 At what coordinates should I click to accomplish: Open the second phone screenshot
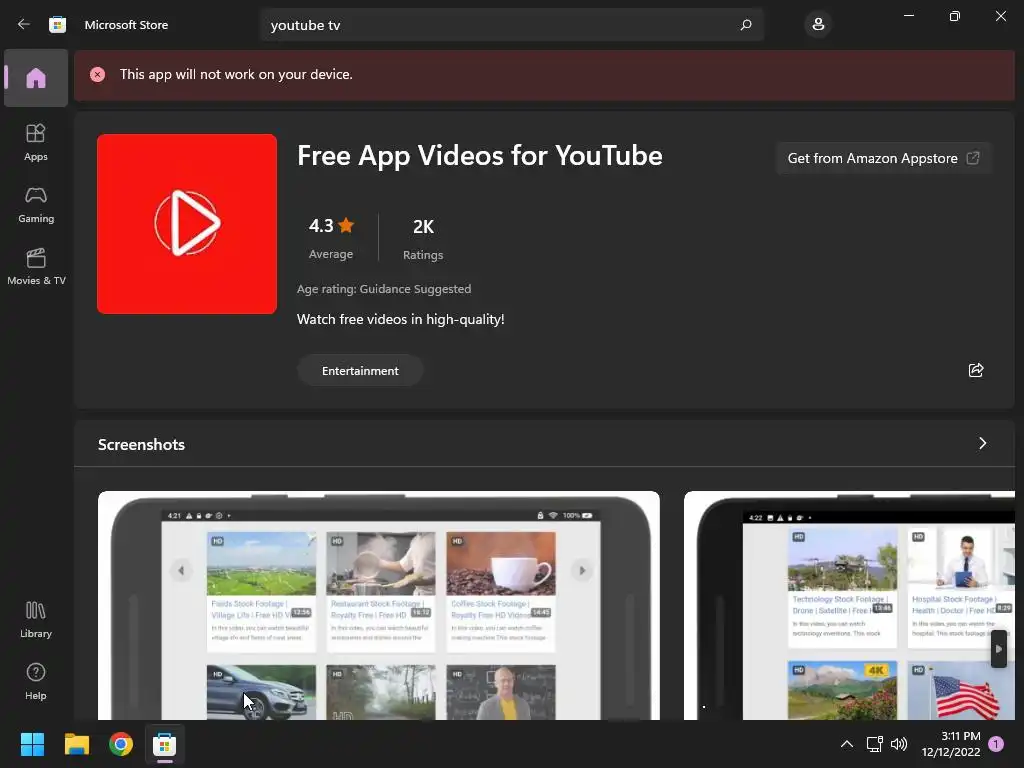click(849, 605)
